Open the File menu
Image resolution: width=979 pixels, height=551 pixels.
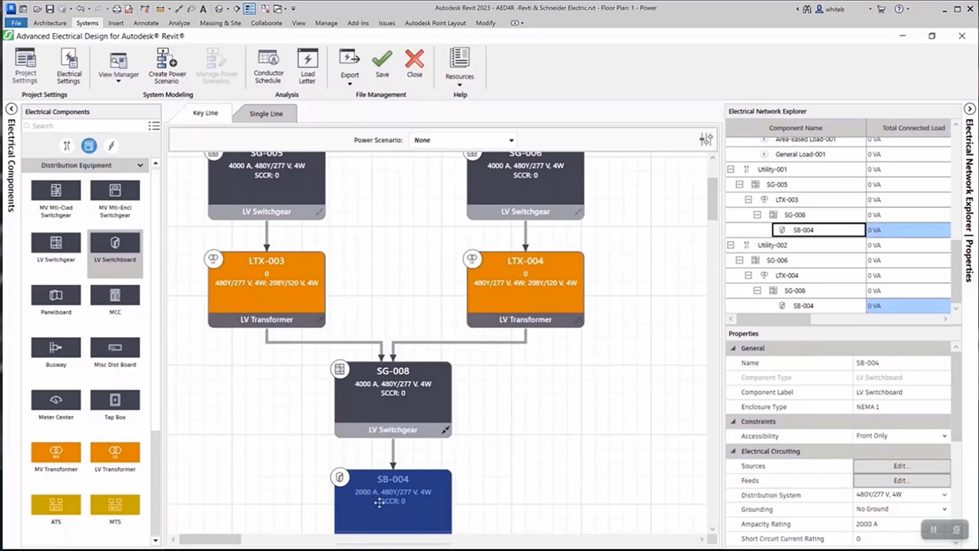coord(16,23)
